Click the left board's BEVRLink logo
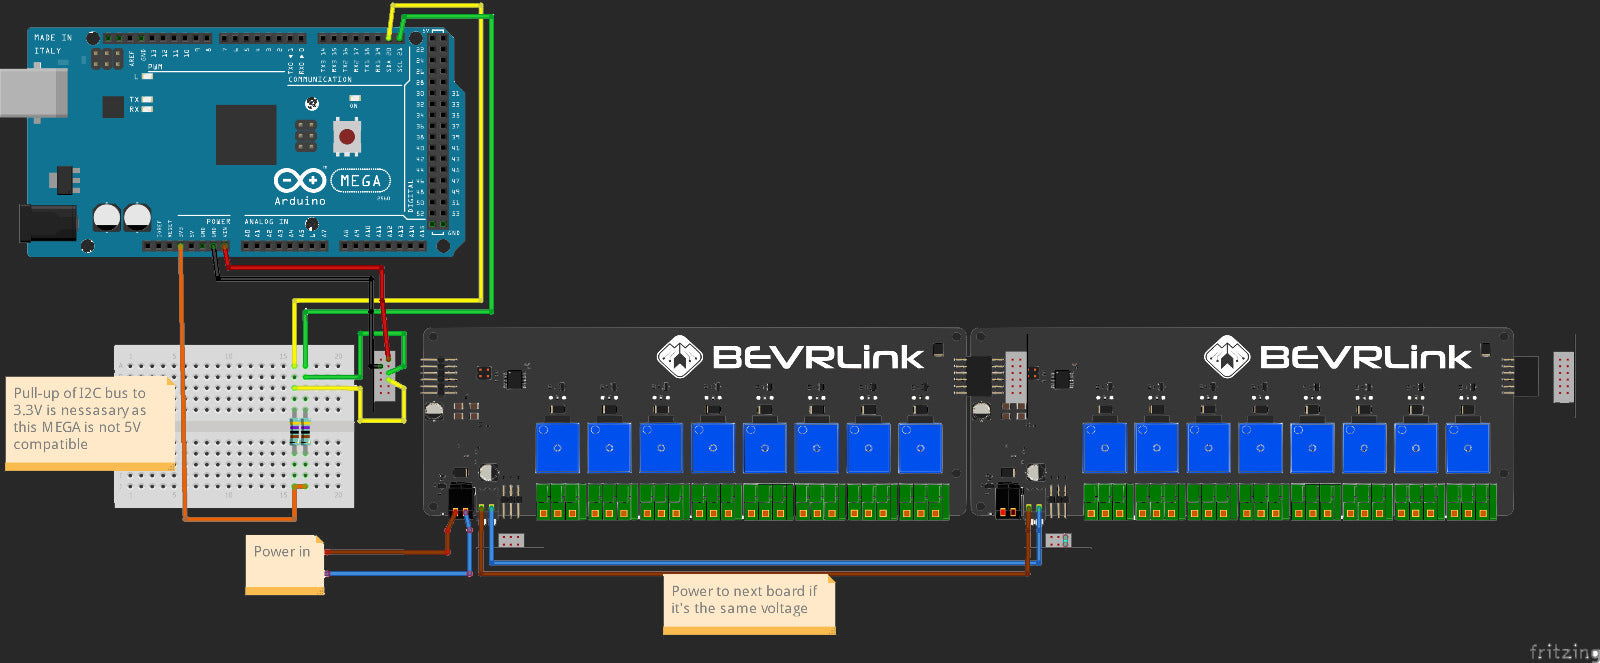The width and height of the screenshot is (1600, 663). 790,357
